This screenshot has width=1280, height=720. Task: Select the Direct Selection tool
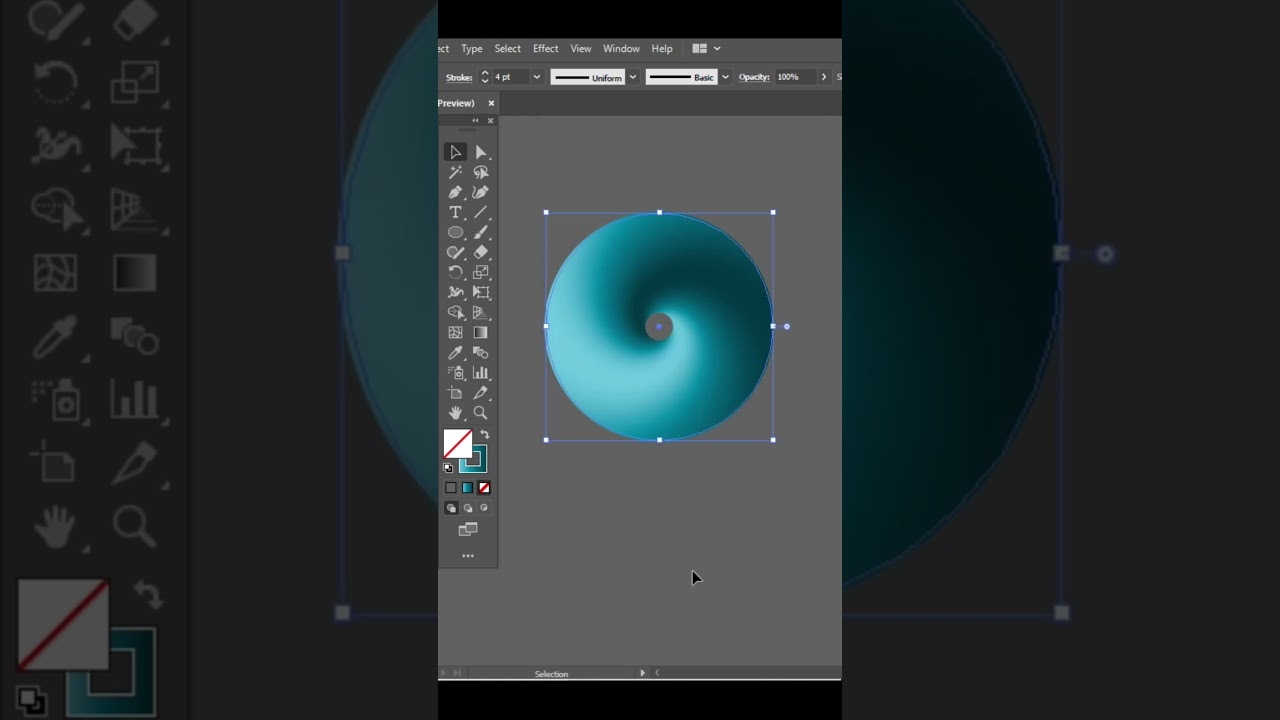pos(481,152)
